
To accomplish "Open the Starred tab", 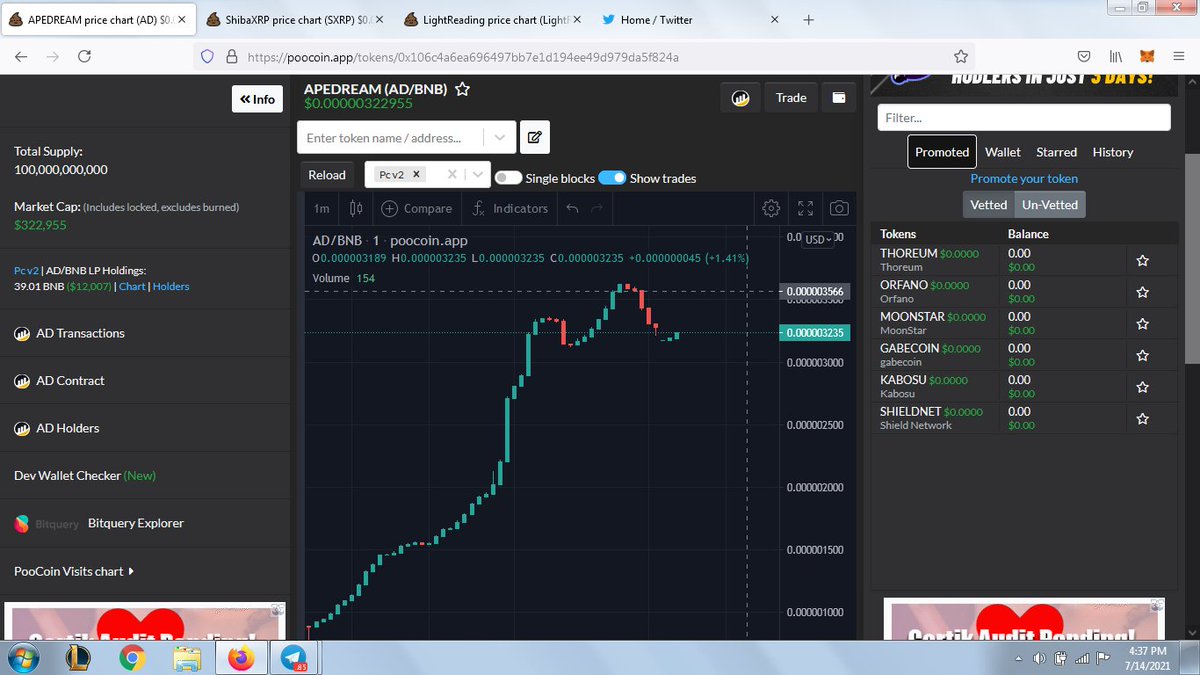I will [x=1056, y=152].
